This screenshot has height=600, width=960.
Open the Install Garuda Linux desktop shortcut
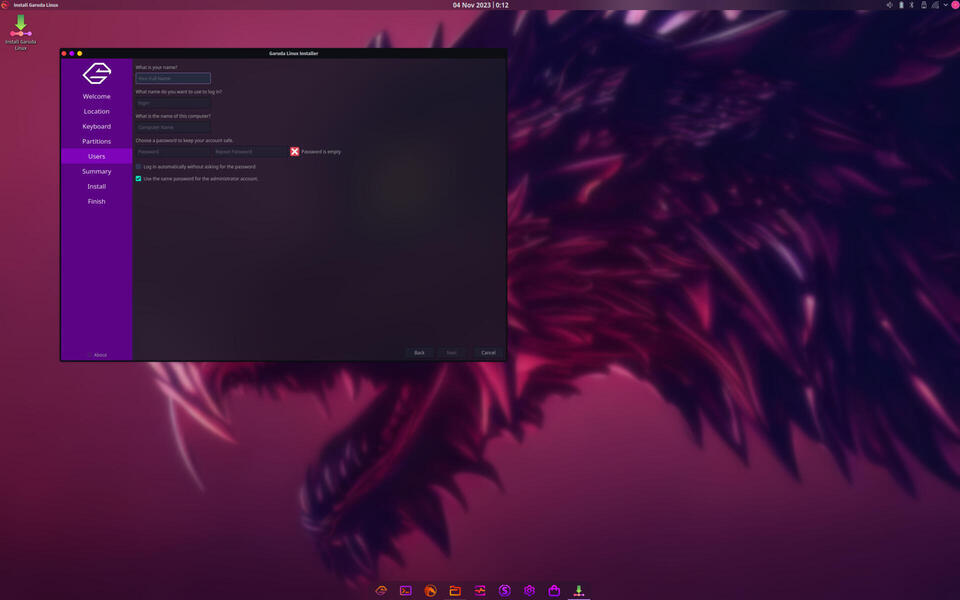pyautogui.click(x=21, y=32)
